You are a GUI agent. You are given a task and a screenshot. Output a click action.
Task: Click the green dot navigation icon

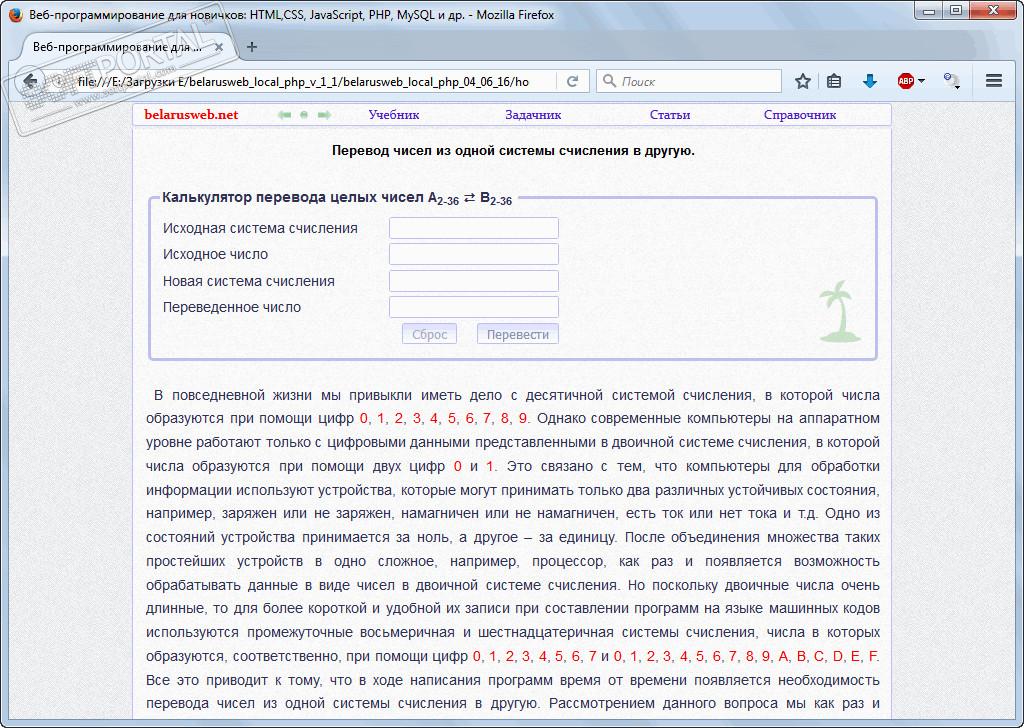(304, 115)
